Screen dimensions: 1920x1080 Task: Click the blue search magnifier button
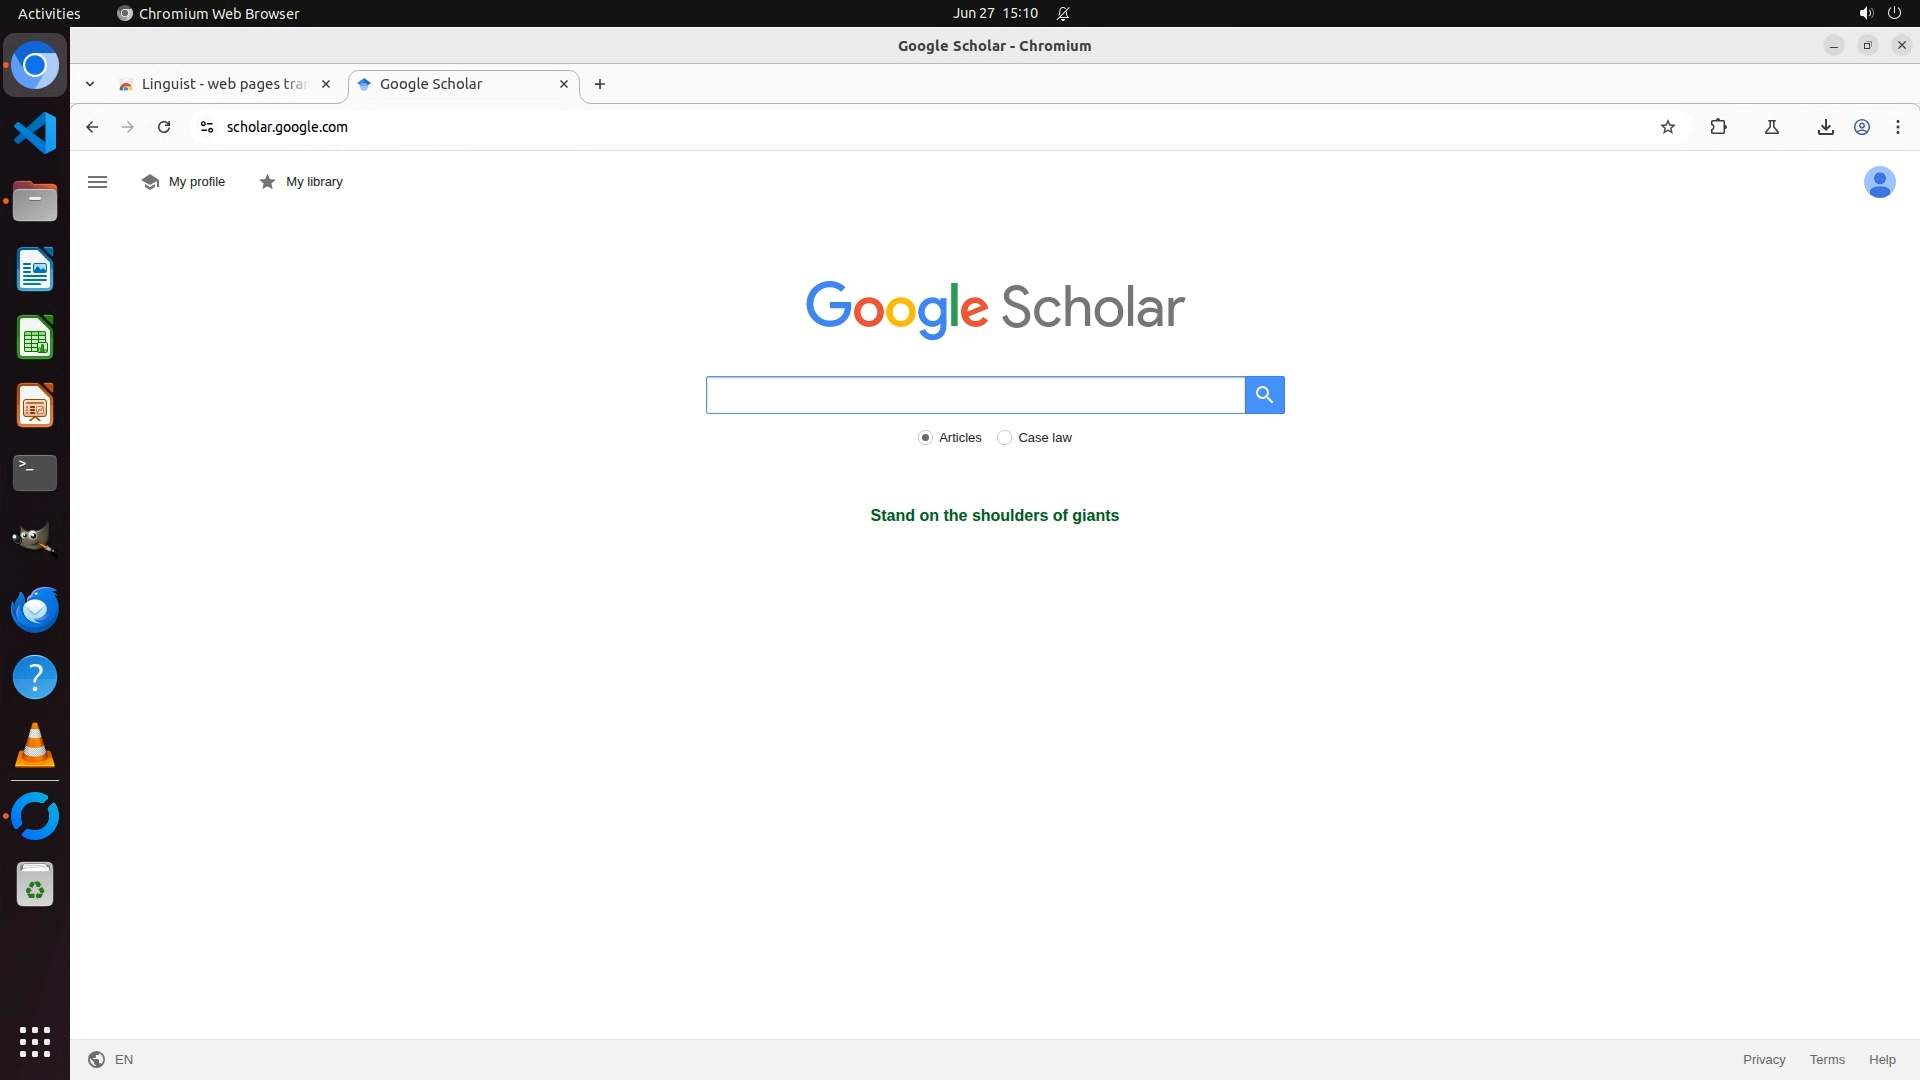click(x=1264, y=395)
